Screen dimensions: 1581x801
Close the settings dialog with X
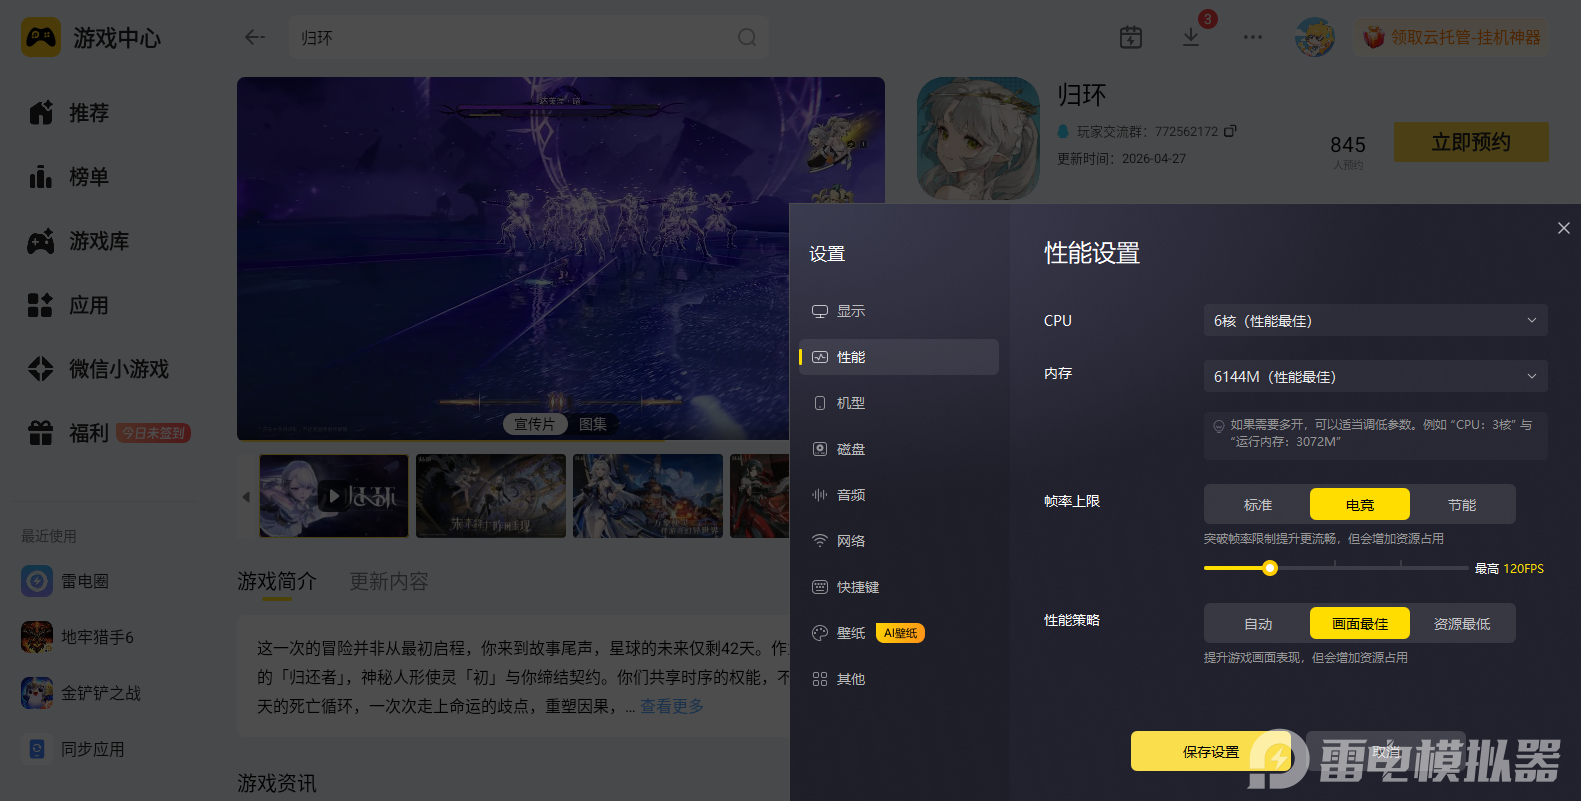click(1564, 228)
